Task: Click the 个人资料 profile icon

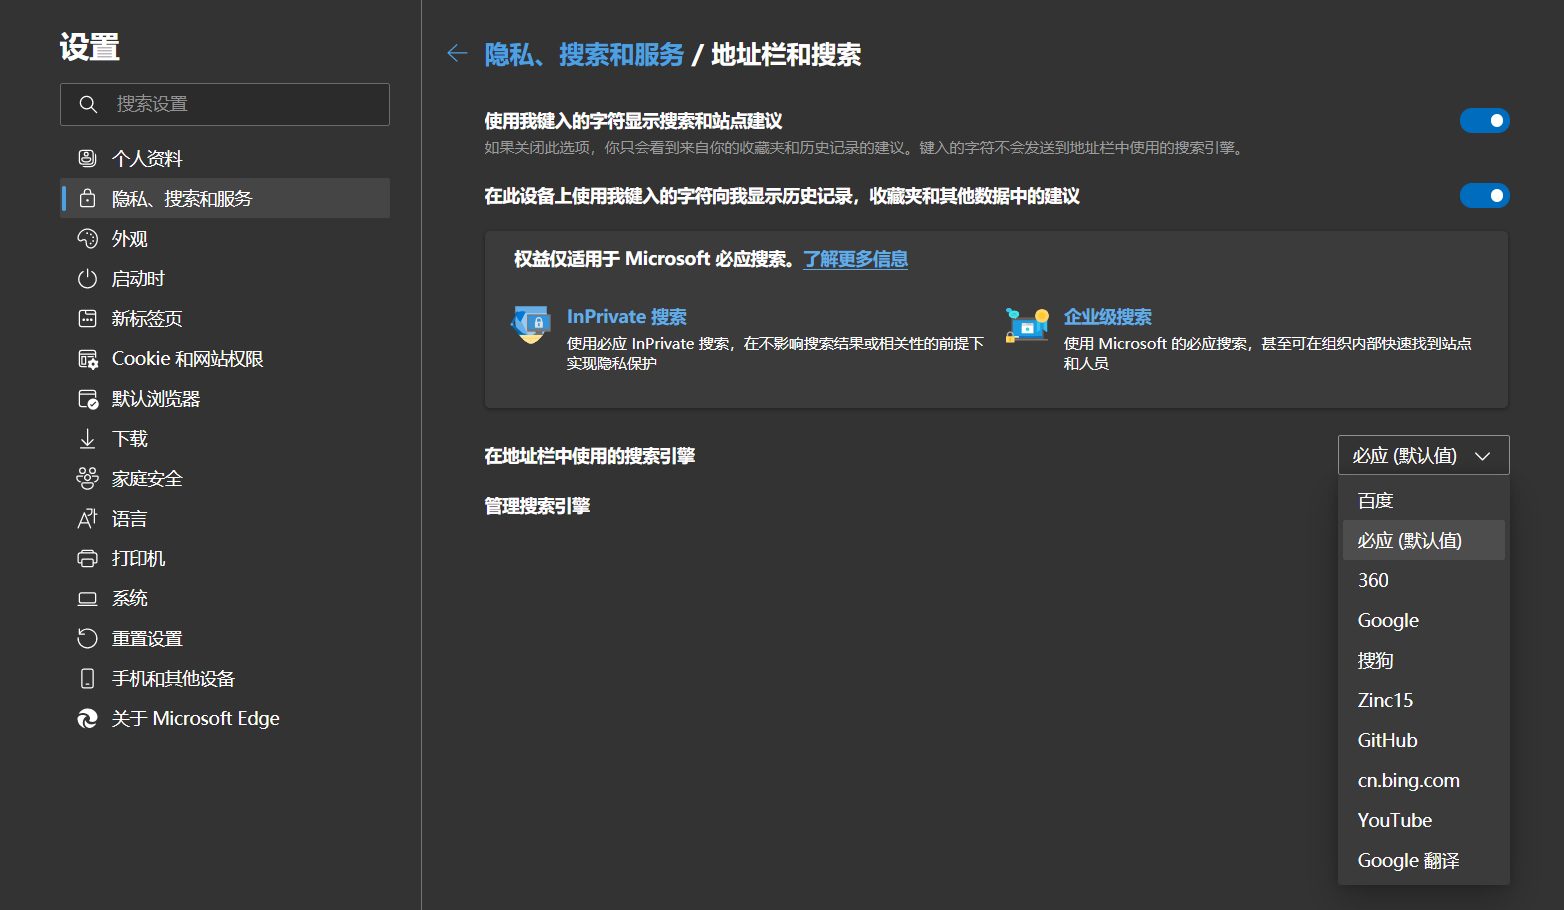Action: 89,157
